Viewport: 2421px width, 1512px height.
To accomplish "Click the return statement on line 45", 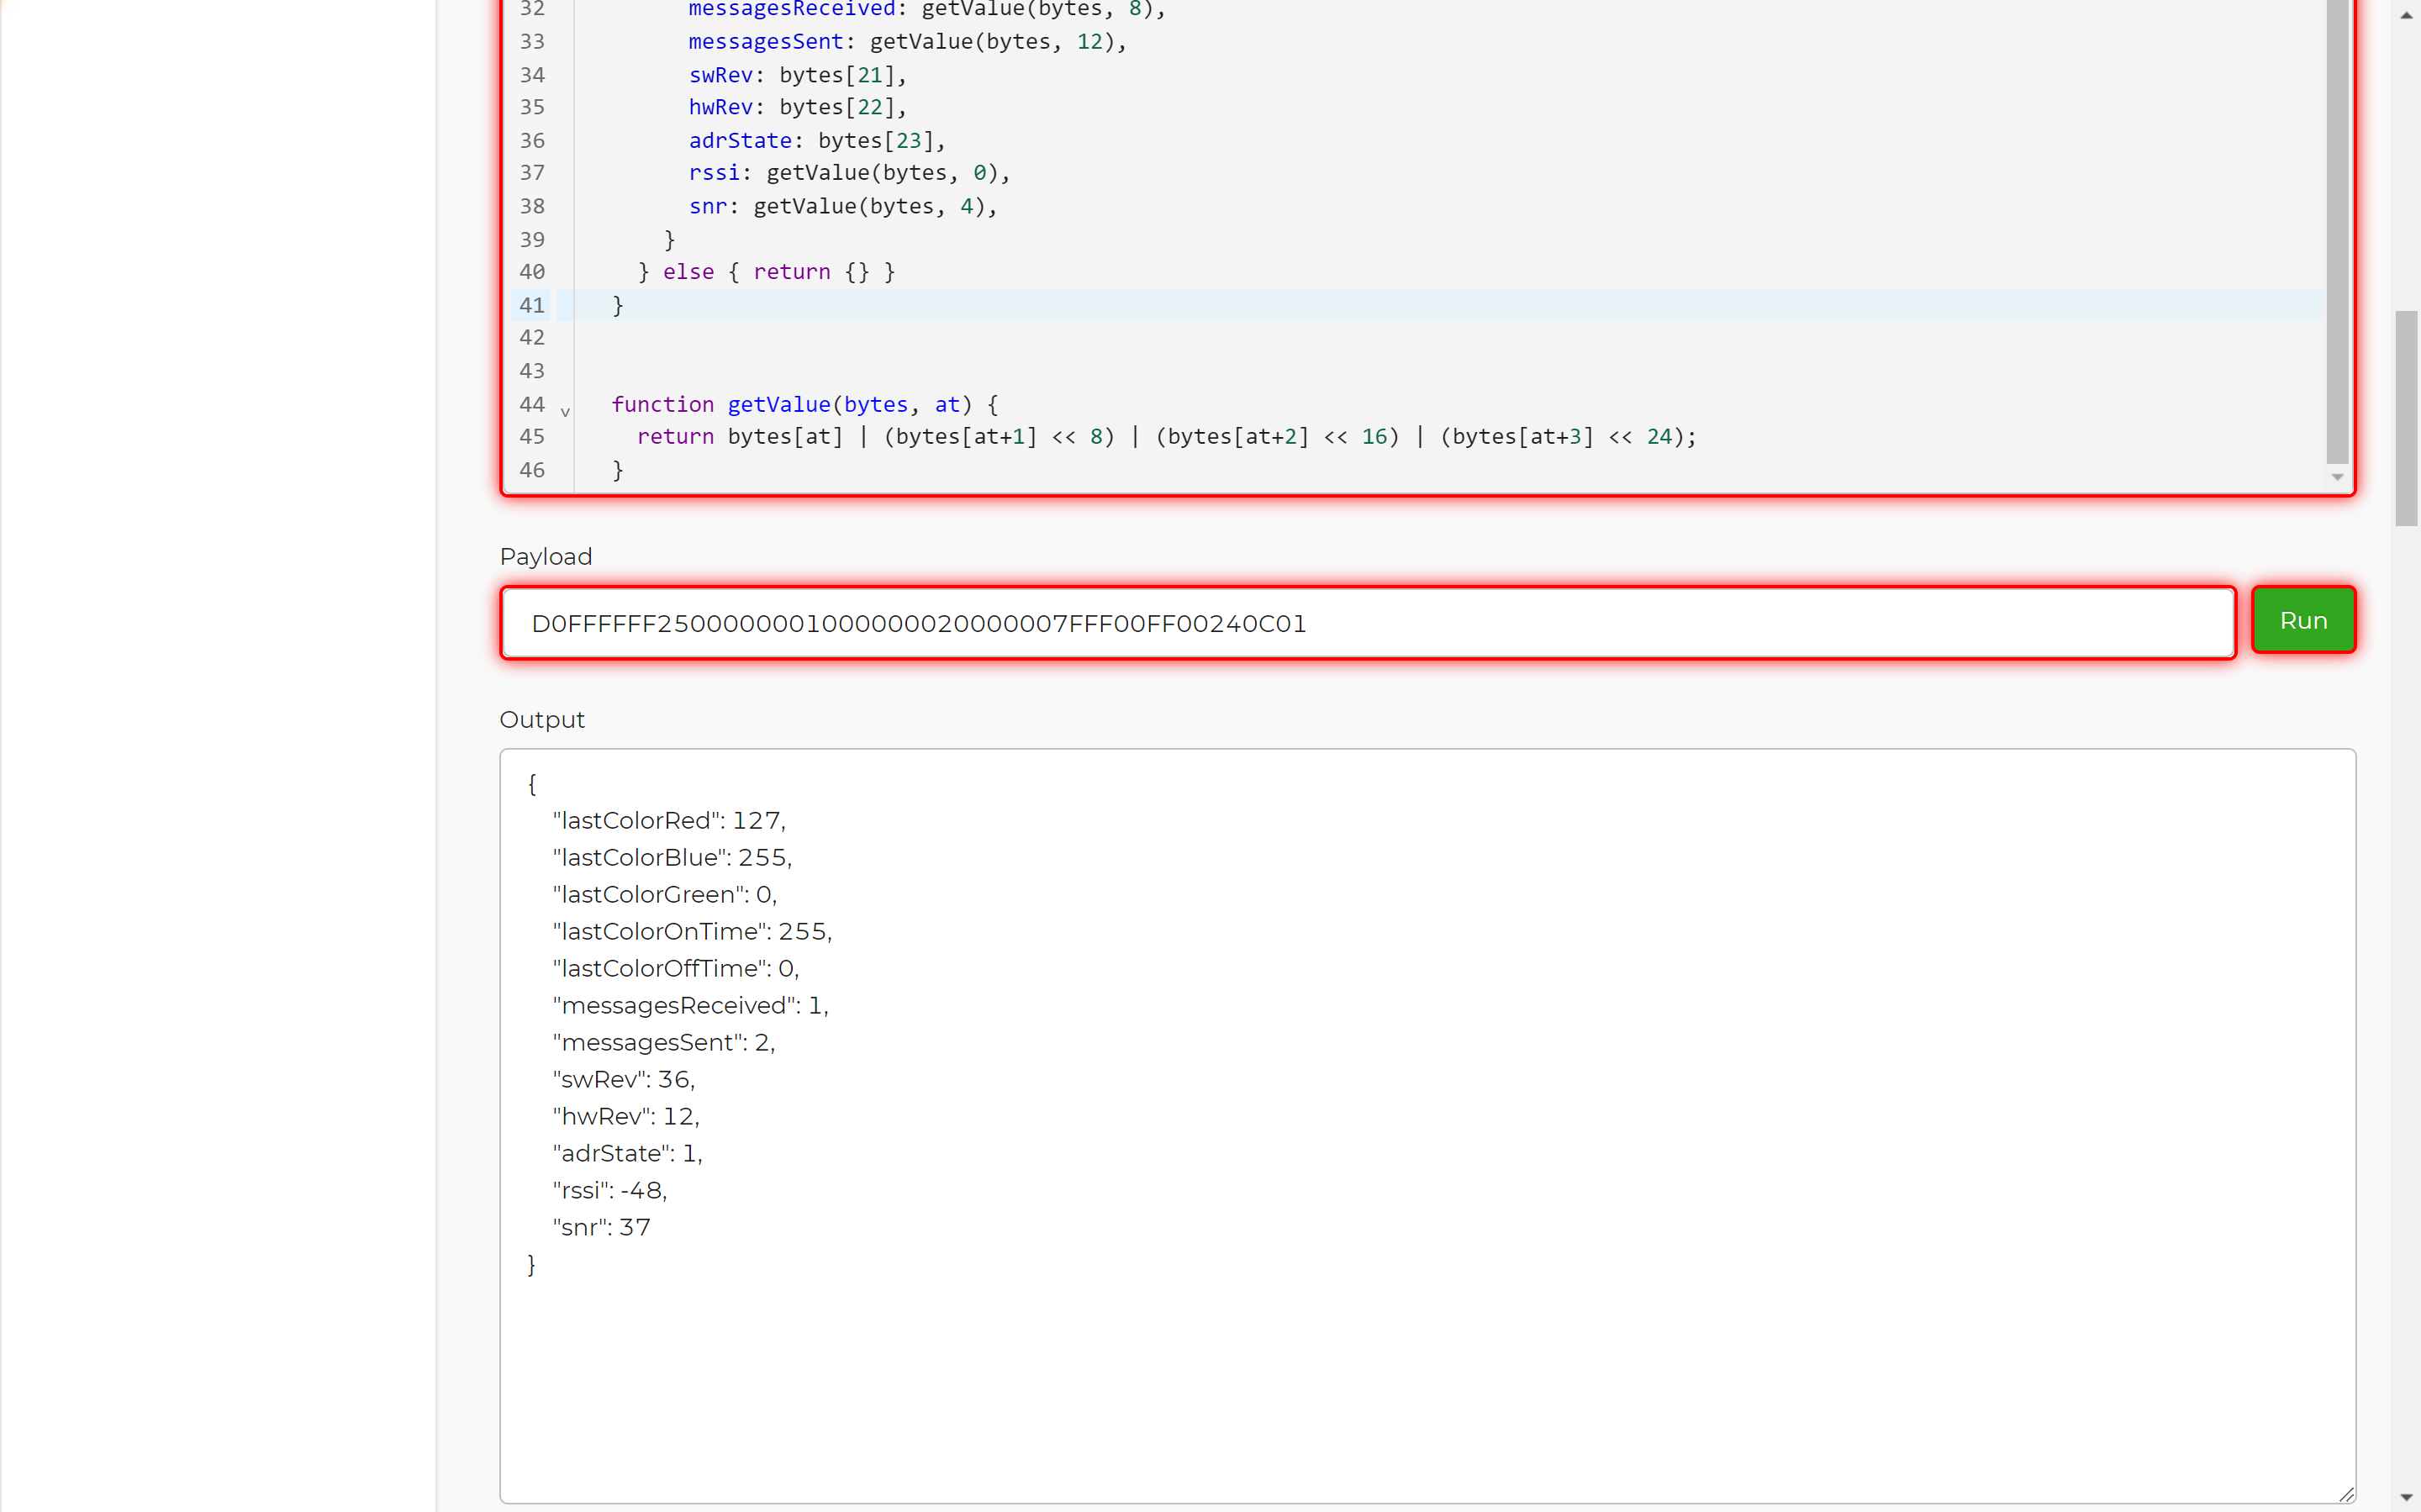I will coord(675,437).
